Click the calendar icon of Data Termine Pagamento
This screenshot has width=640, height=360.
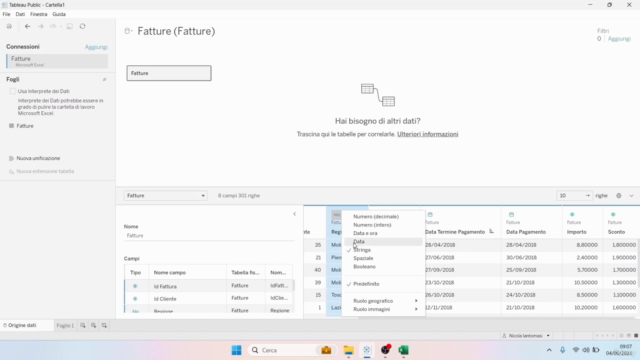point(430,214)
